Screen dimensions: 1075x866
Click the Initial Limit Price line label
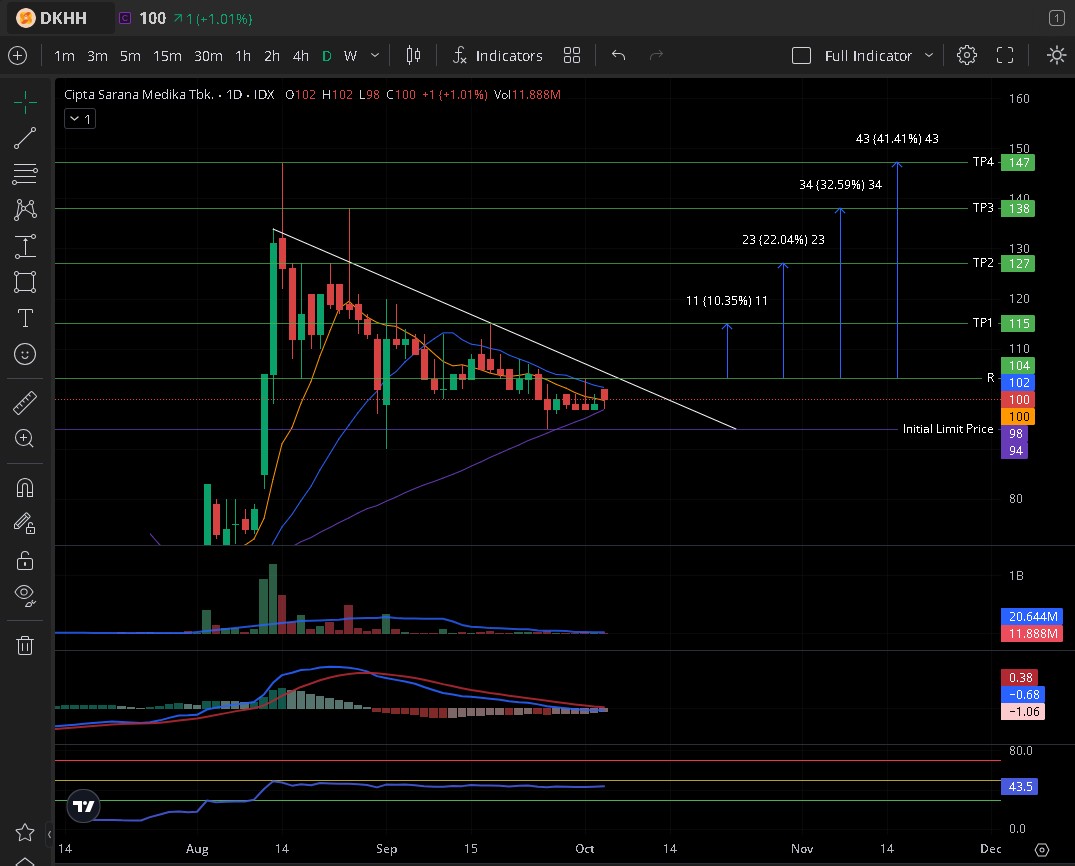pyautogui.click(x=947, y=429)
